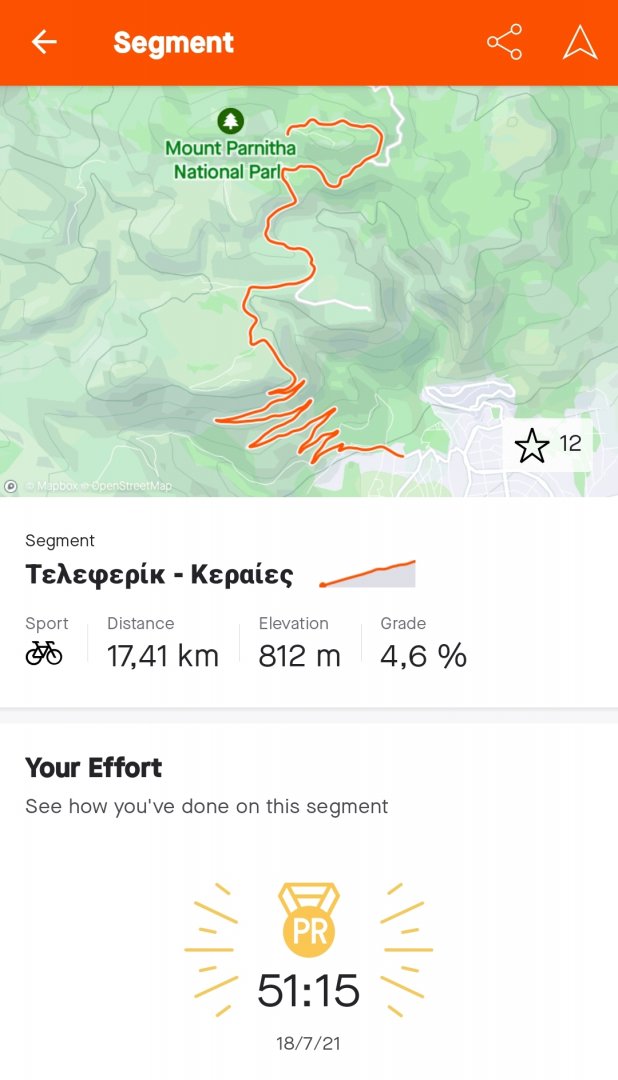The image size is (618, 1080).
Task: Tap the 812 m elevation stat
Action: pyautogui.click(x=299, y=656)
